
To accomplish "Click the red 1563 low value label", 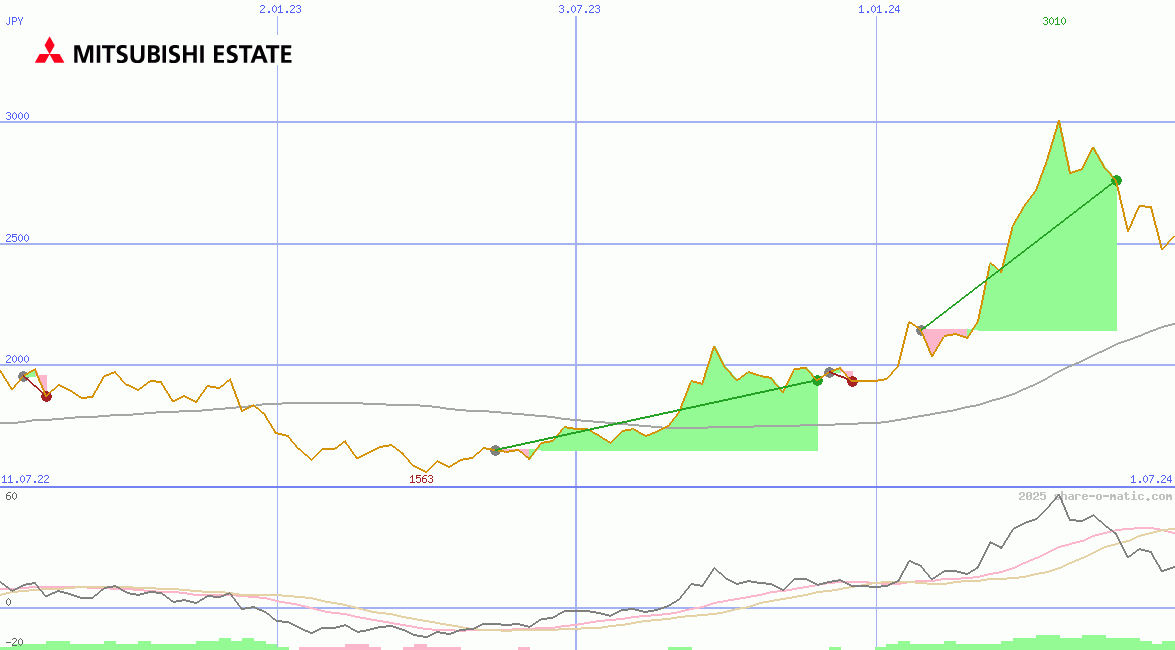I will [421, 479].
